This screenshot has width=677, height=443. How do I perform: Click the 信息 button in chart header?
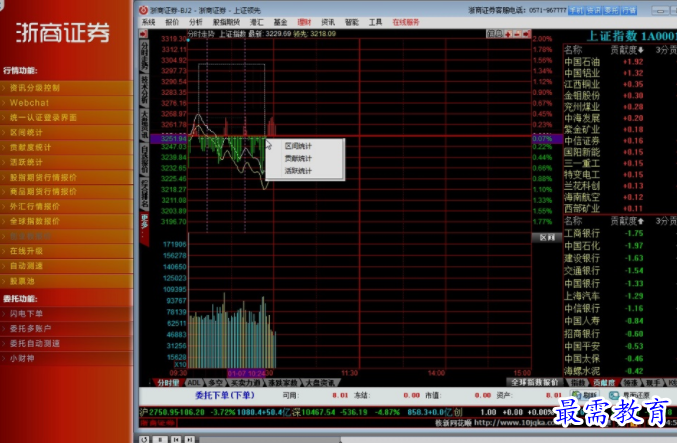pyautogui.click(x=494, y=34)
